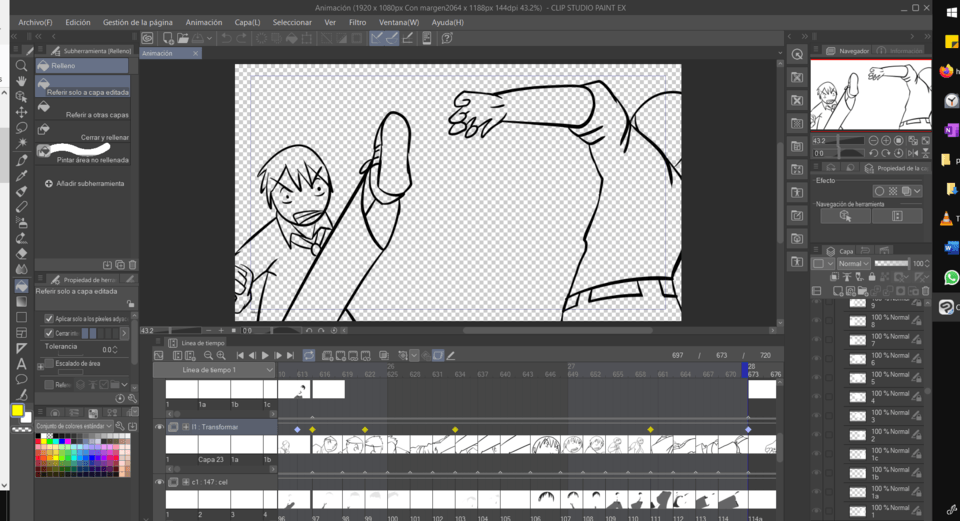960x521 pixels.
Task: Open WhatsApp from the Windows taskbar
Action: (951, 277)
